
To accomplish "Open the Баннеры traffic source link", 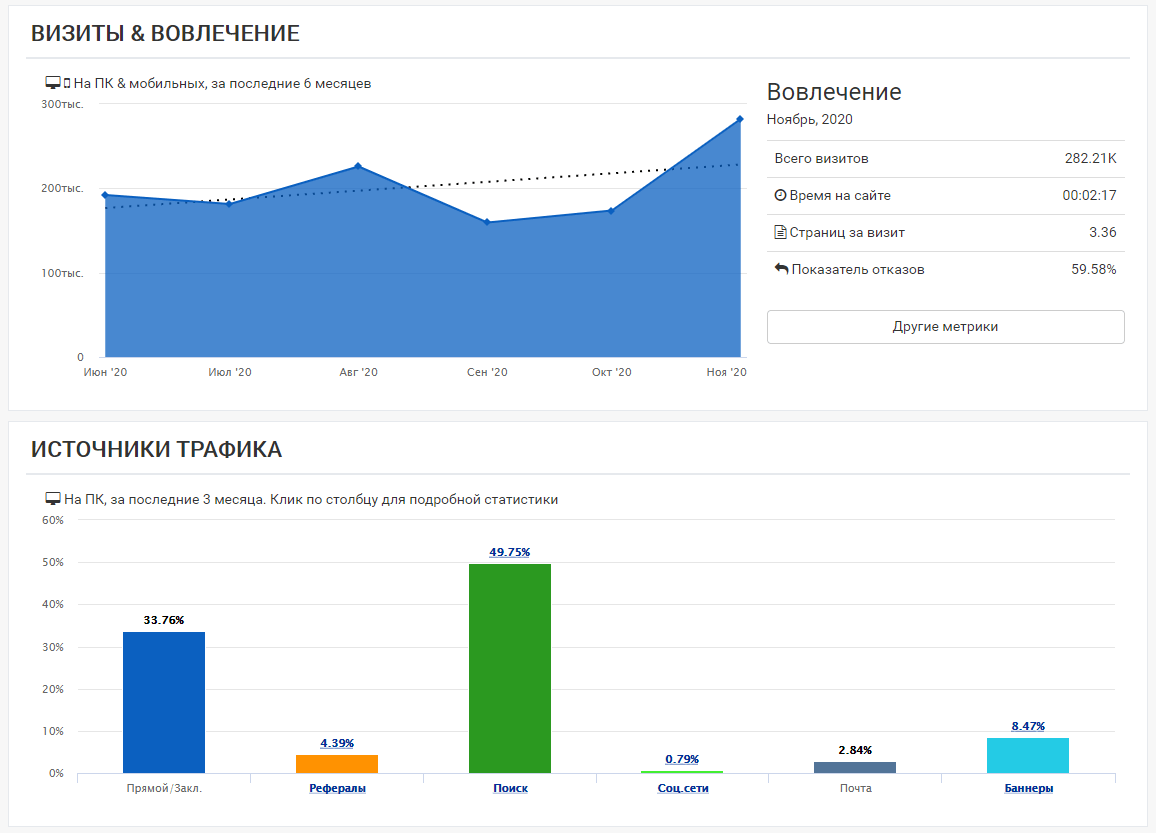I will pyautogui.click(x=1029, y=788).
